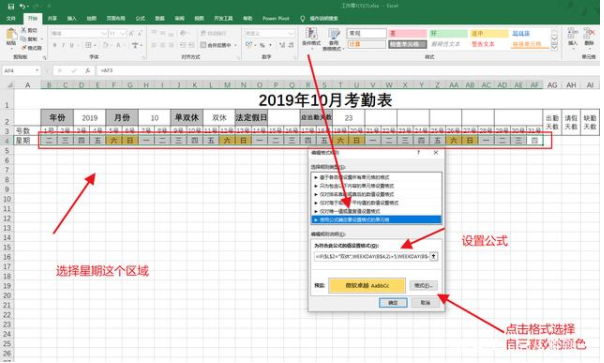Click the Orientation text angle icon
Screen dimensions: 604x363
183,34
